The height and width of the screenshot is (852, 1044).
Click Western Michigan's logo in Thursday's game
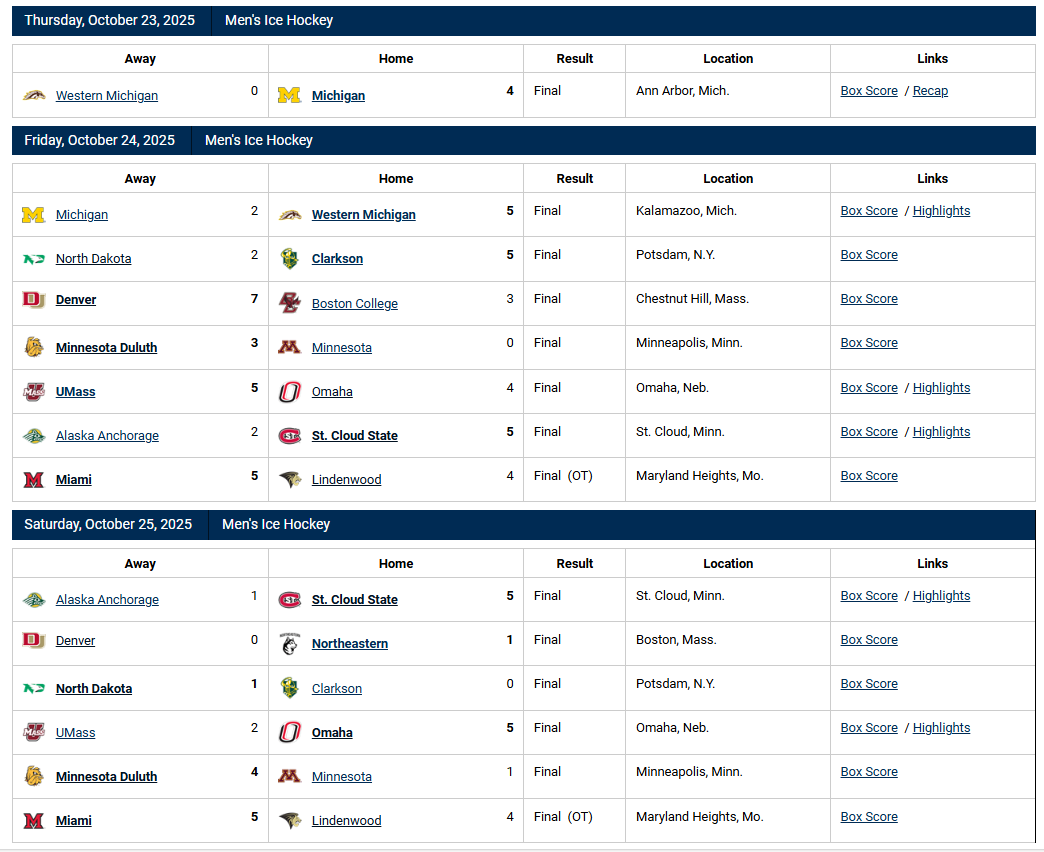click(34, 95)
